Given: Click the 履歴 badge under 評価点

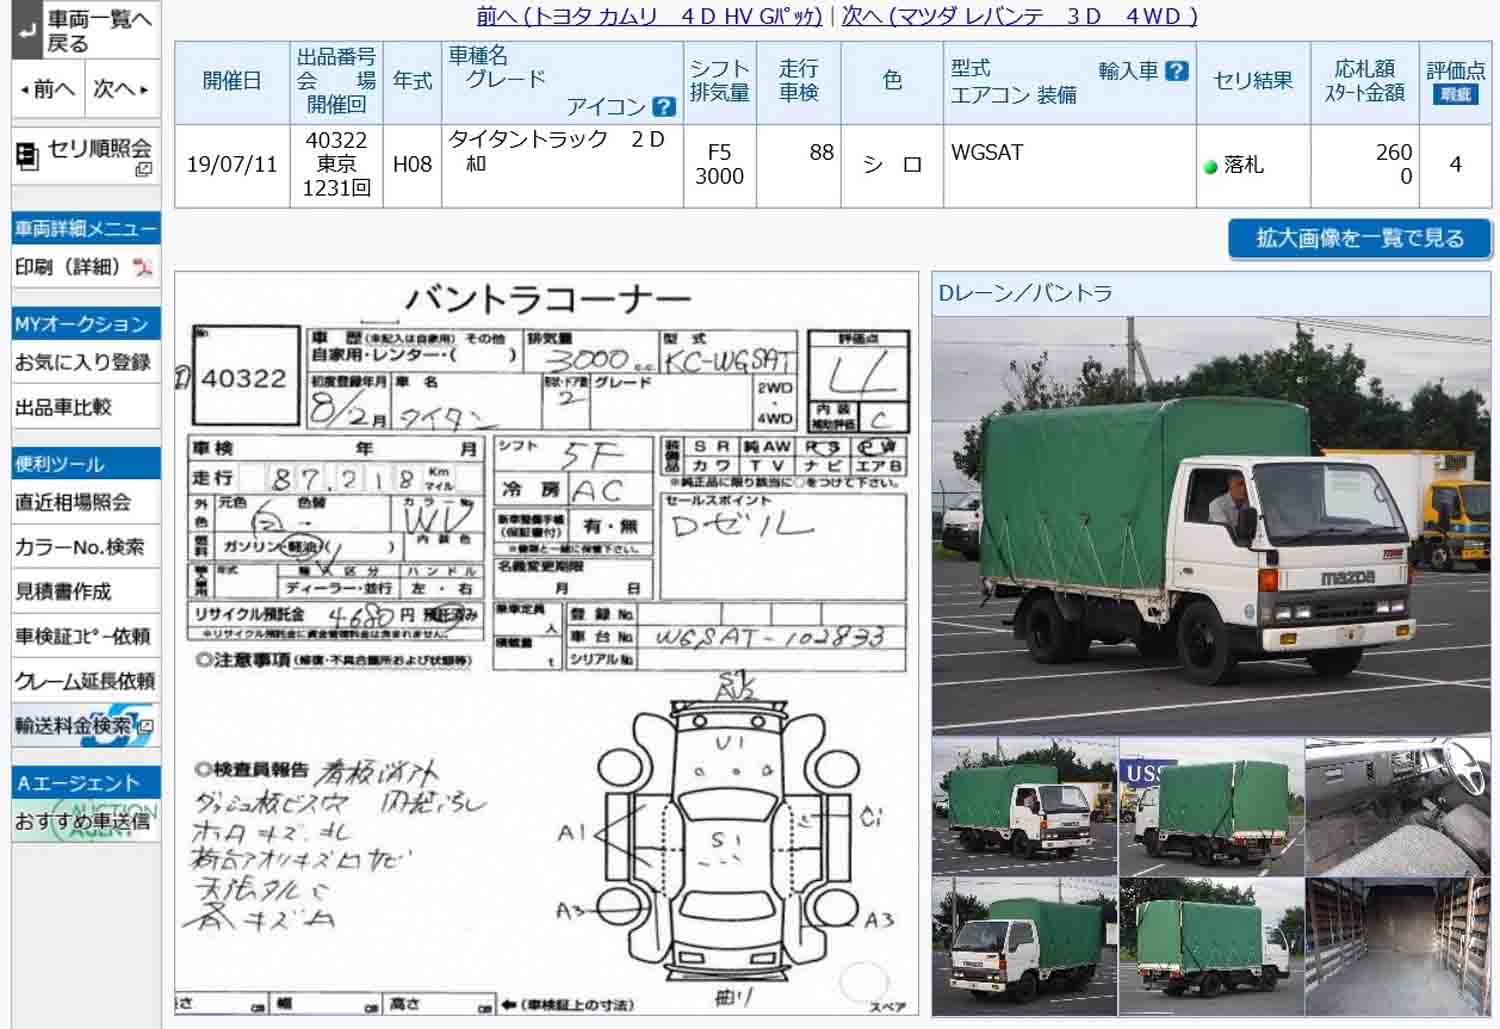Looking at the screenshot, I should coord(1454,95).
